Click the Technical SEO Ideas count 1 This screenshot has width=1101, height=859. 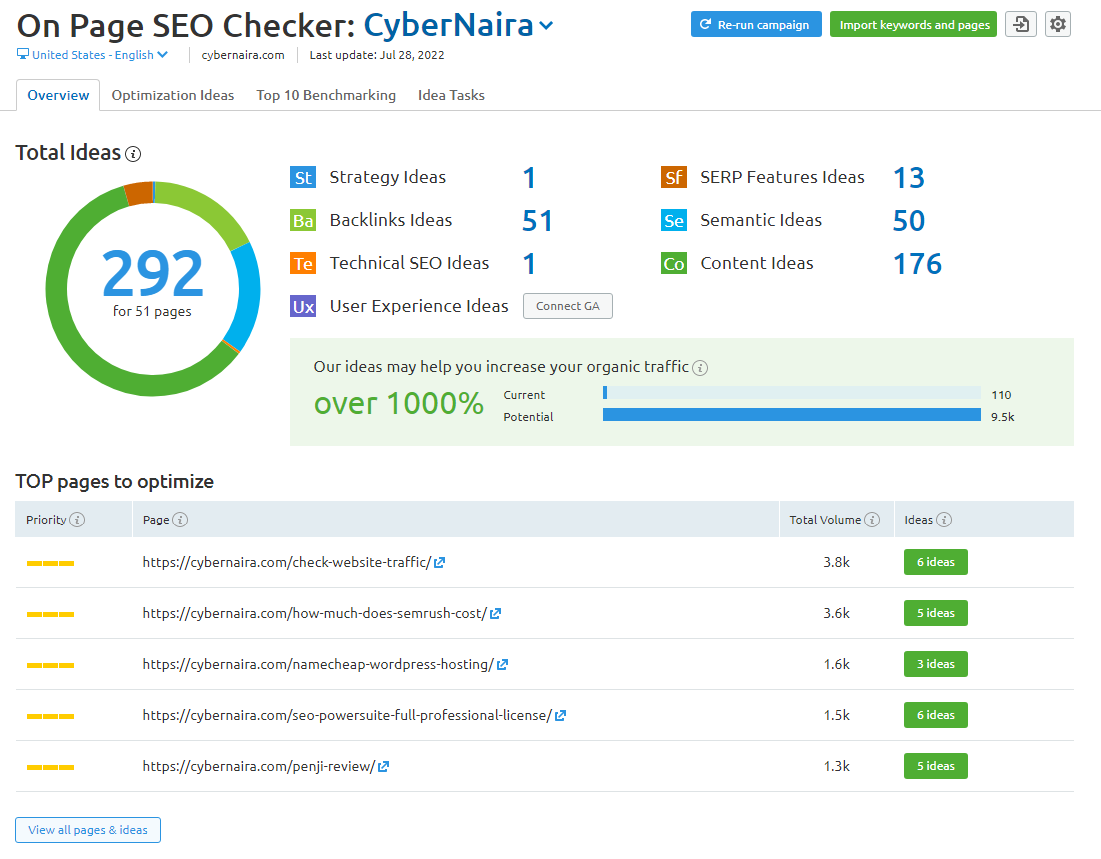coord(529,264)
